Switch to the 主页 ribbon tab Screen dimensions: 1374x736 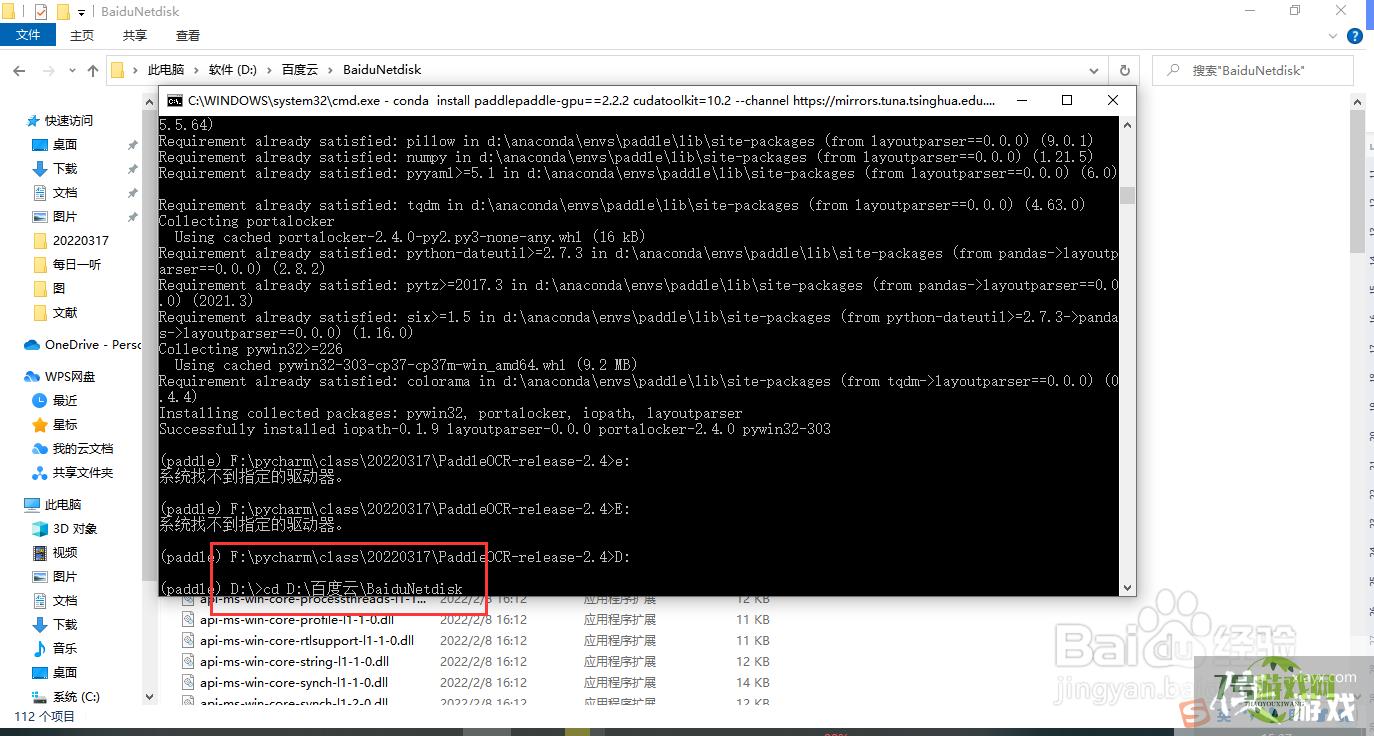coord(82,35)
